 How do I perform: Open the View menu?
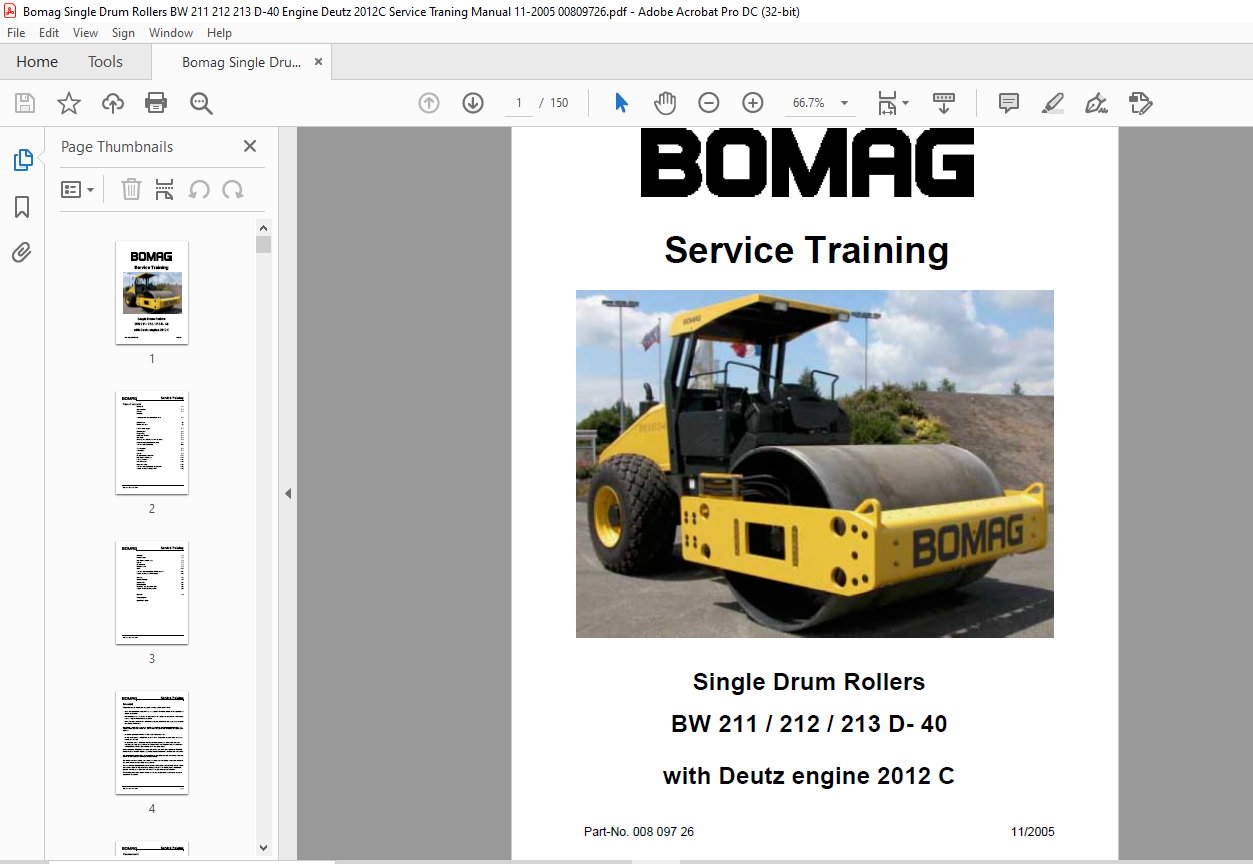point(85,33)
